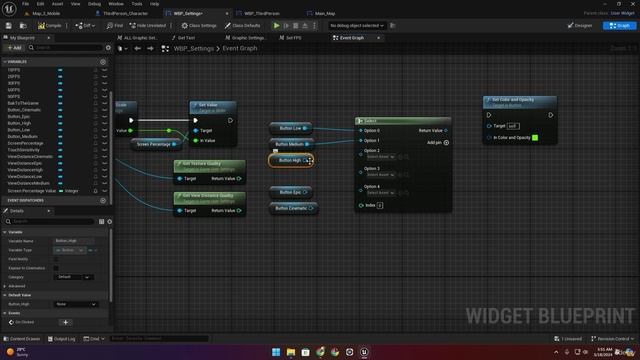The height and width of the screenshot is (360, 640).
Task: Open the File menu
Action: coord(25,4)
